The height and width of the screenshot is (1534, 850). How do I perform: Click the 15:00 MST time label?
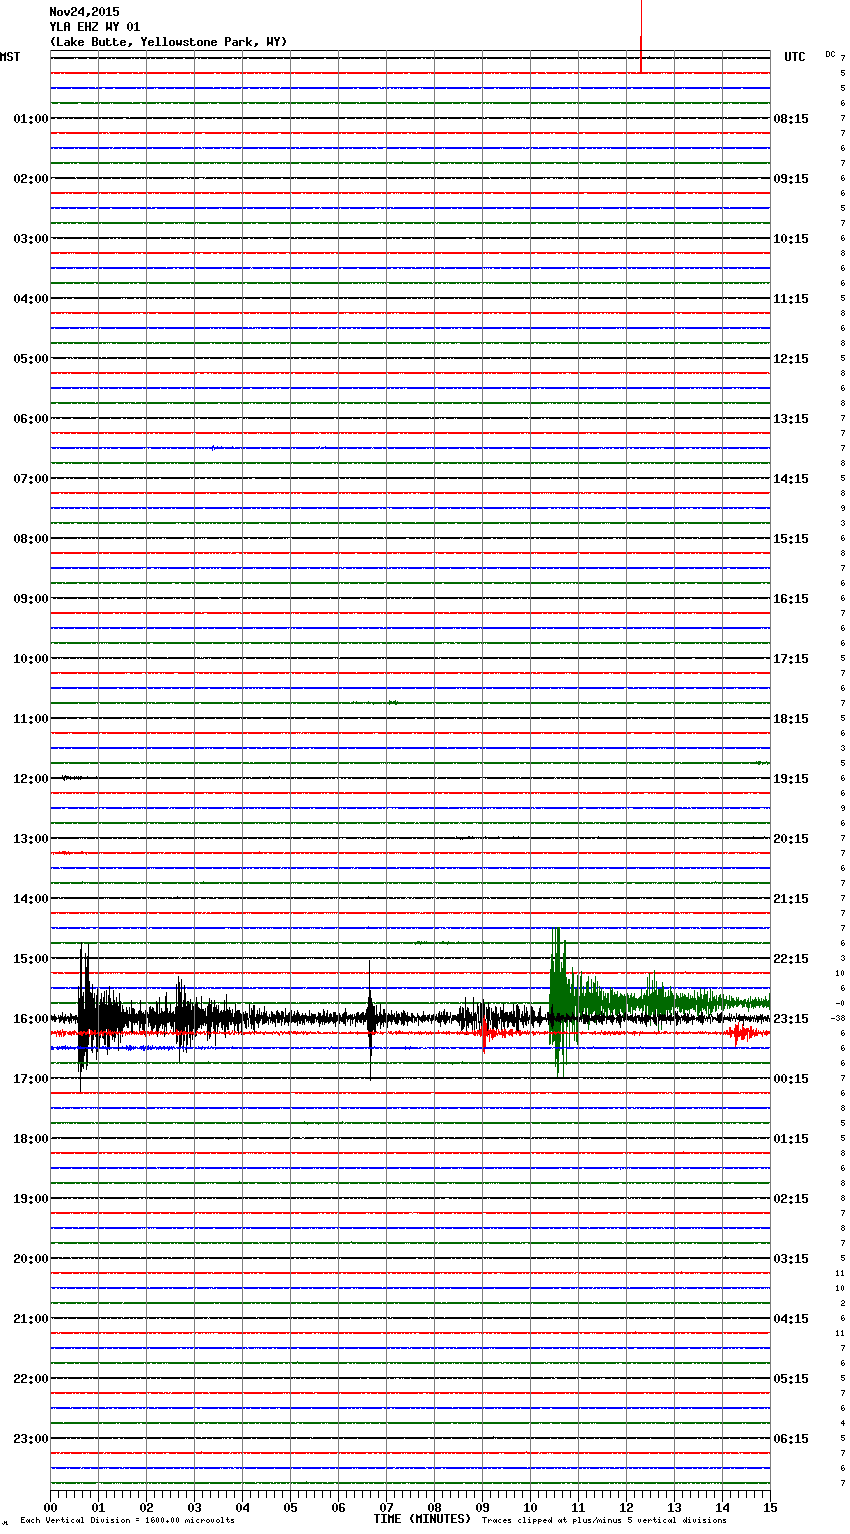coord(30,959)
